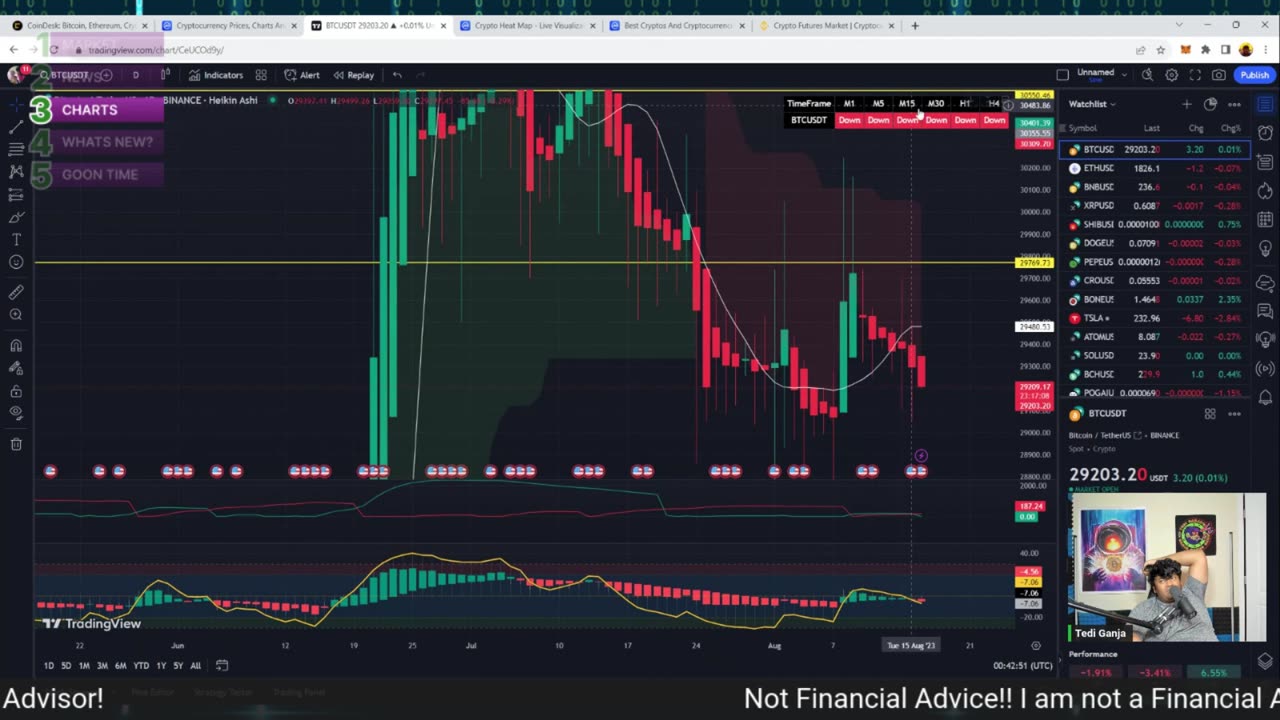Select the patterns drawing tool
1280x720 pixels.
[16, 172]
